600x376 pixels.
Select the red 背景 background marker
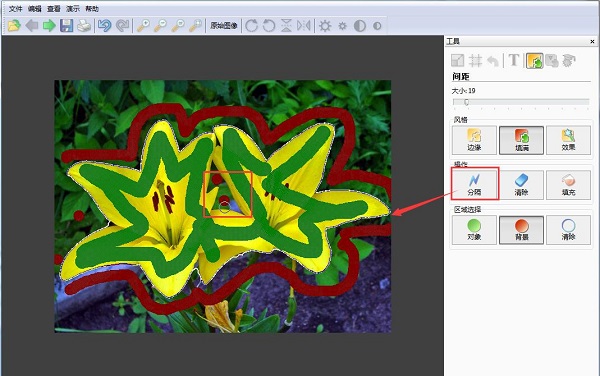(521, 230)
